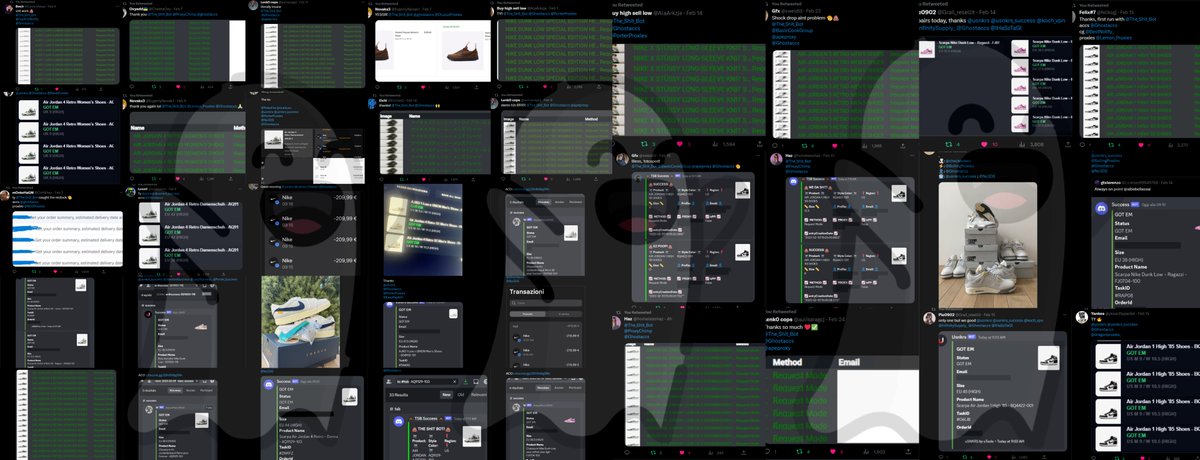Select the Relevant tab in Discord search results
Screen dimensions: 1200x460
[x=479, y=395]
